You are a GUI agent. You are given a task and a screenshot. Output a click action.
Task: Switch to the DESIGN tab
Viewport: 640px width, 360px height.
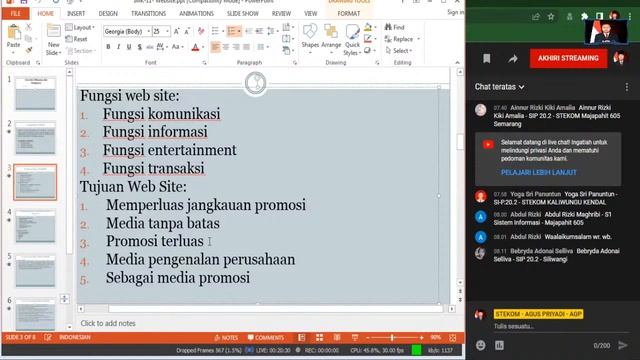tap(108, 13)
